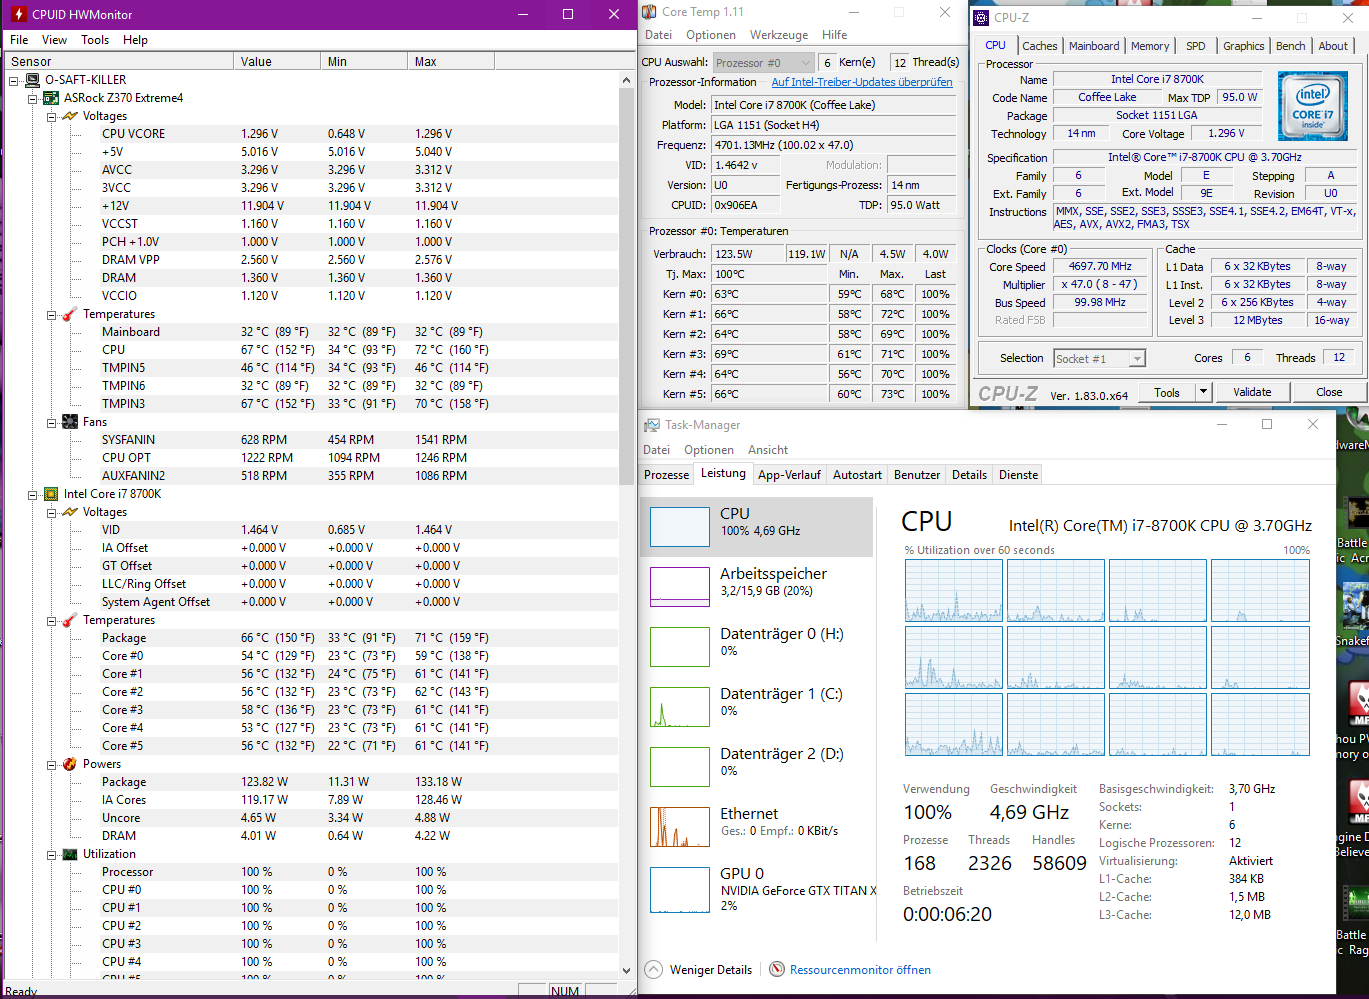1369x999 pixels.
Task: Open the Intel-Treiber-Updates überprüfen link
Action: pos(862,82)
